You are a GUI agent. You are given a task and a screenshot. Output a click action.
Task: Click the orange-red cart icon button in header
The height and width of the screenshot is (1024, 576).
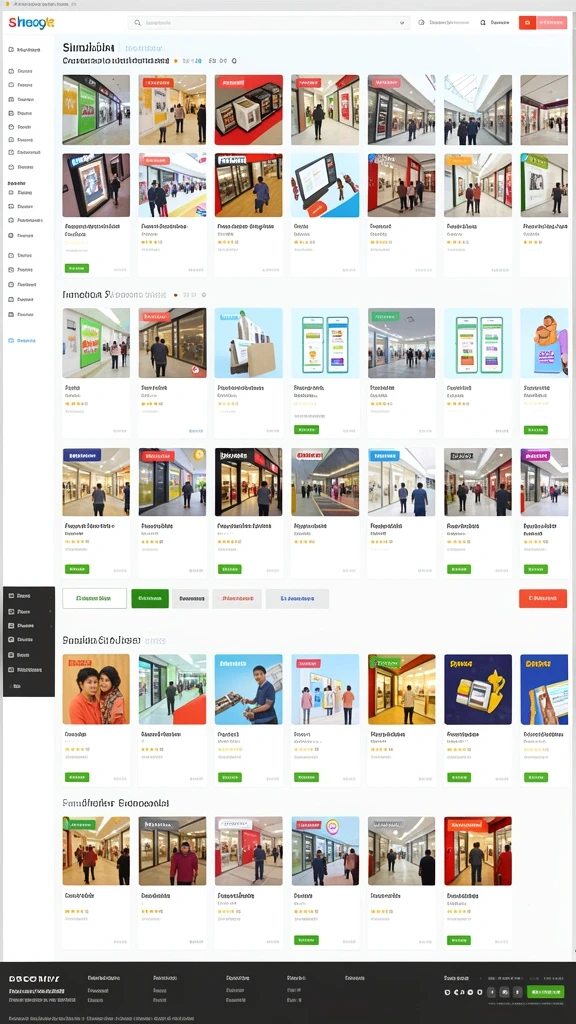point(527,23)
